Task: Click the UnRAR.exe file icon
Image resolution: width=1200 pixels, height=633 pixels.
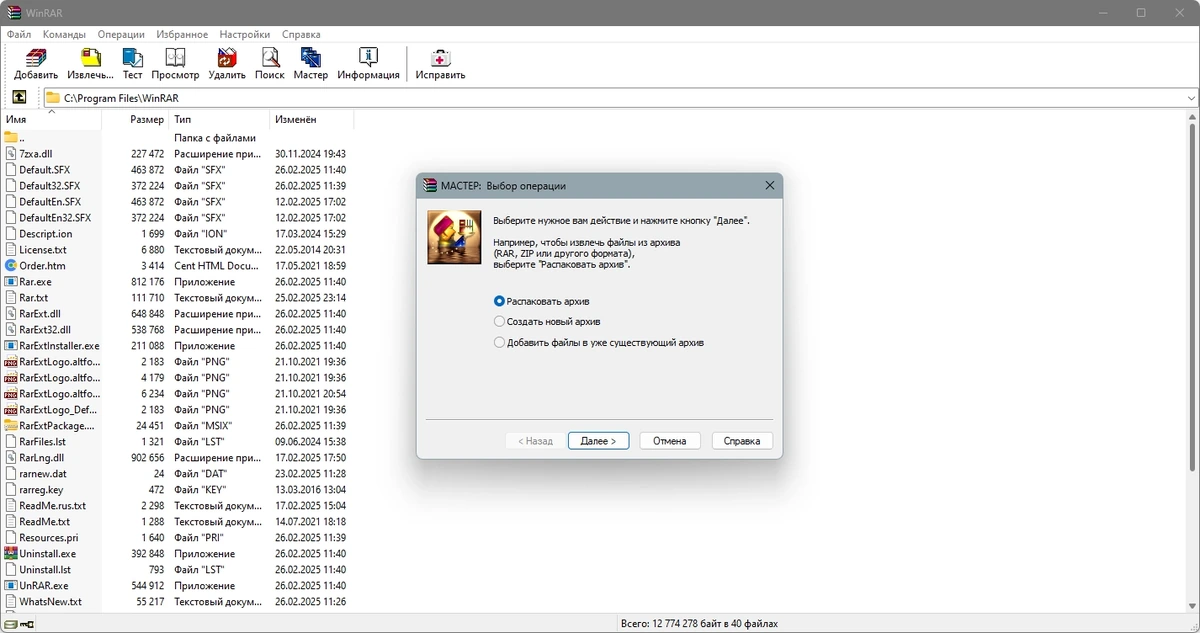Action: 11,586
